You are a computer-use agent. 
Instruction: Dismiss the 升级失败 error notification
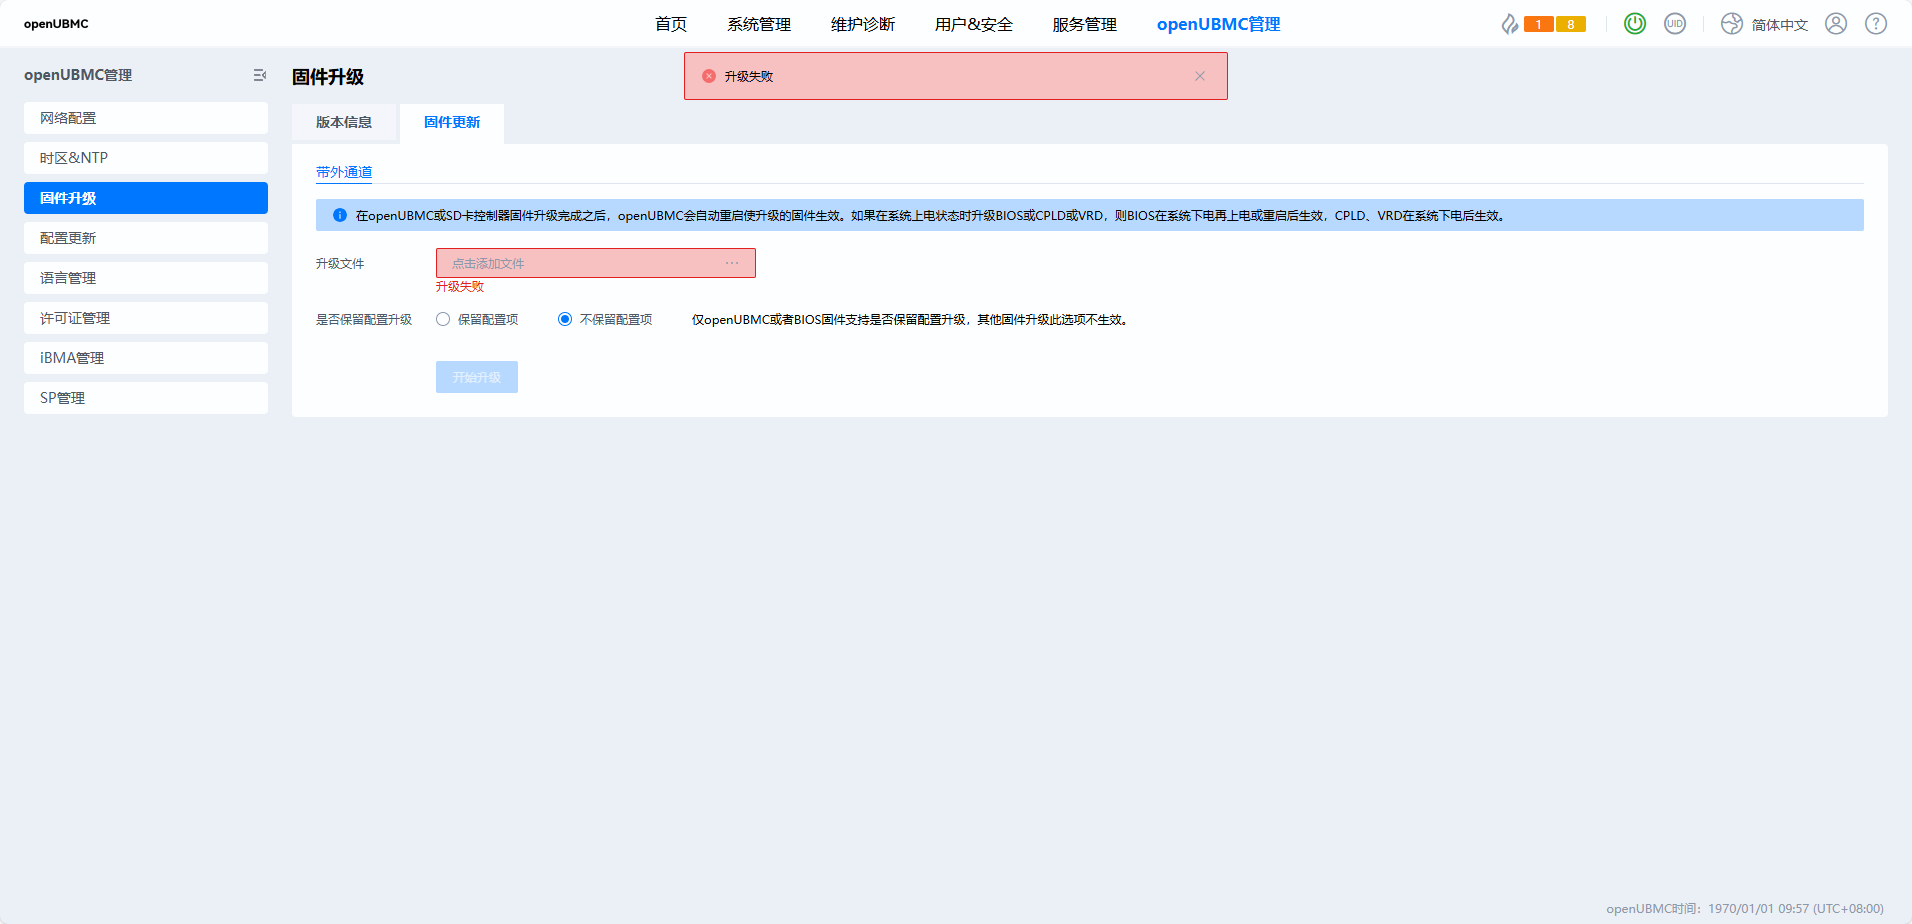(1200, 76)
